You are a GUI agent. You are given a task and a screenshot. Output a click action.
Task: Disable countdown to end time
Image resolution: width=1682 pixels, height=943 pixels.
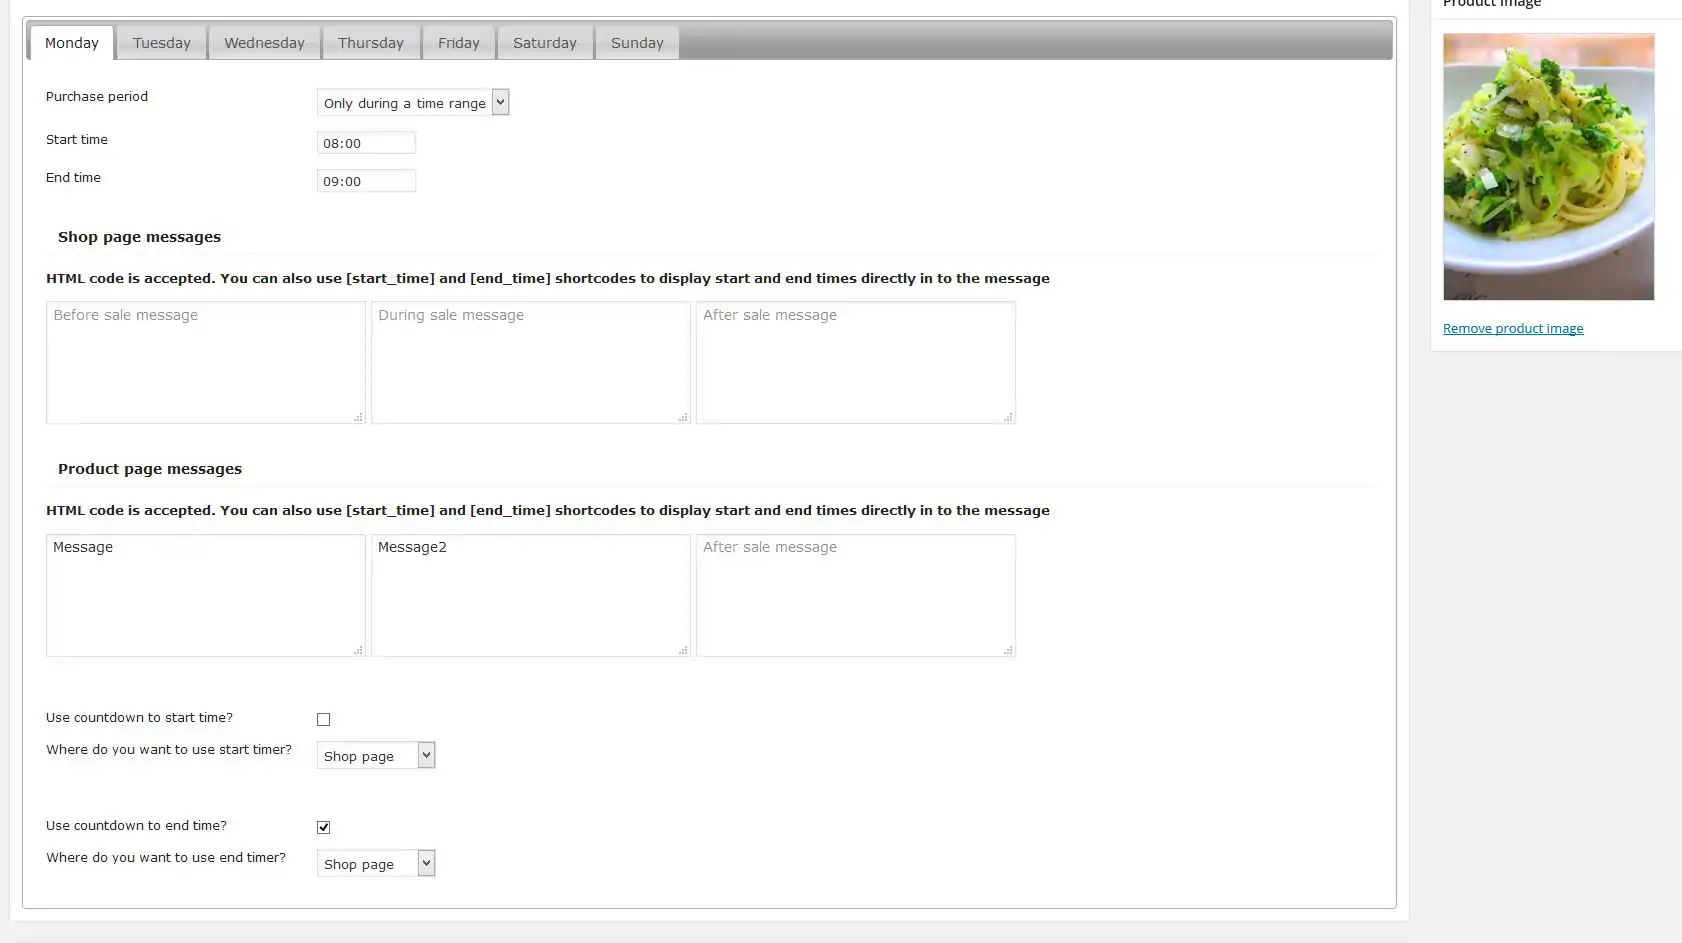pos(323,826)
